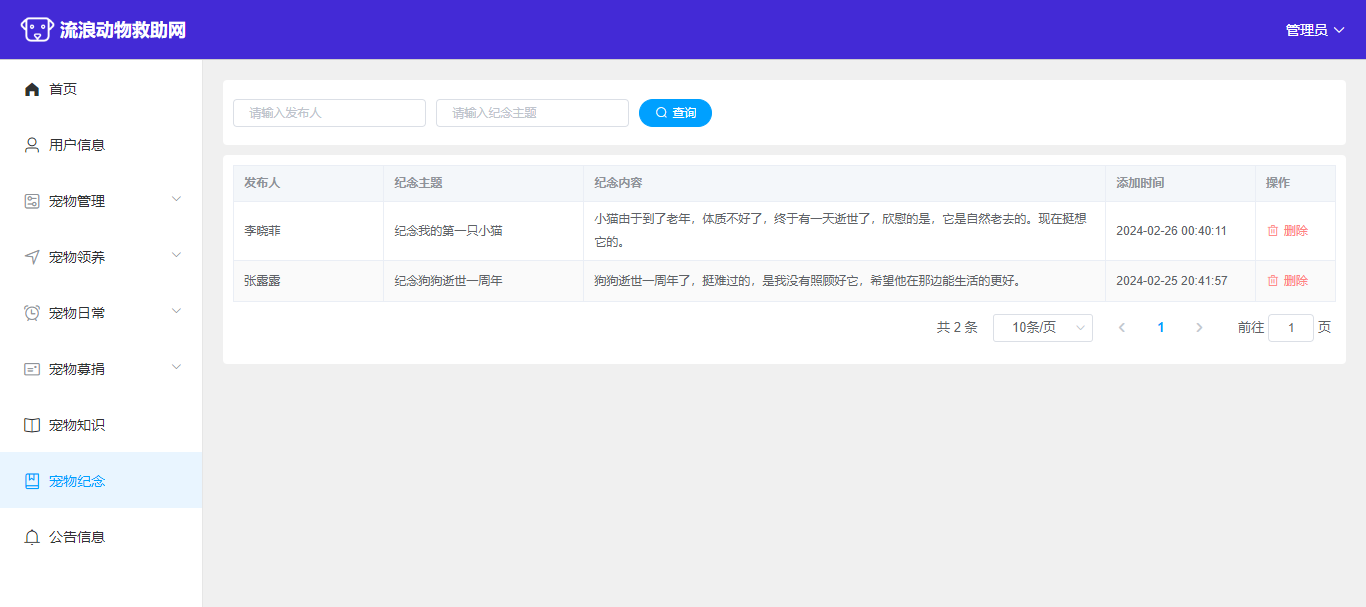Go to 用户信息 in the sidebar

(x=77, y=145)
